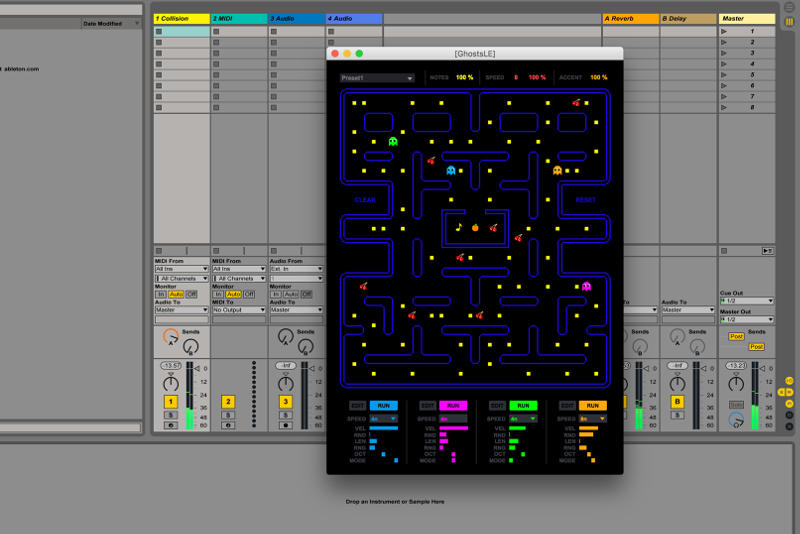Click CLEAR in the maze
This screenshot has width=800, height=534.
(365, 200)
